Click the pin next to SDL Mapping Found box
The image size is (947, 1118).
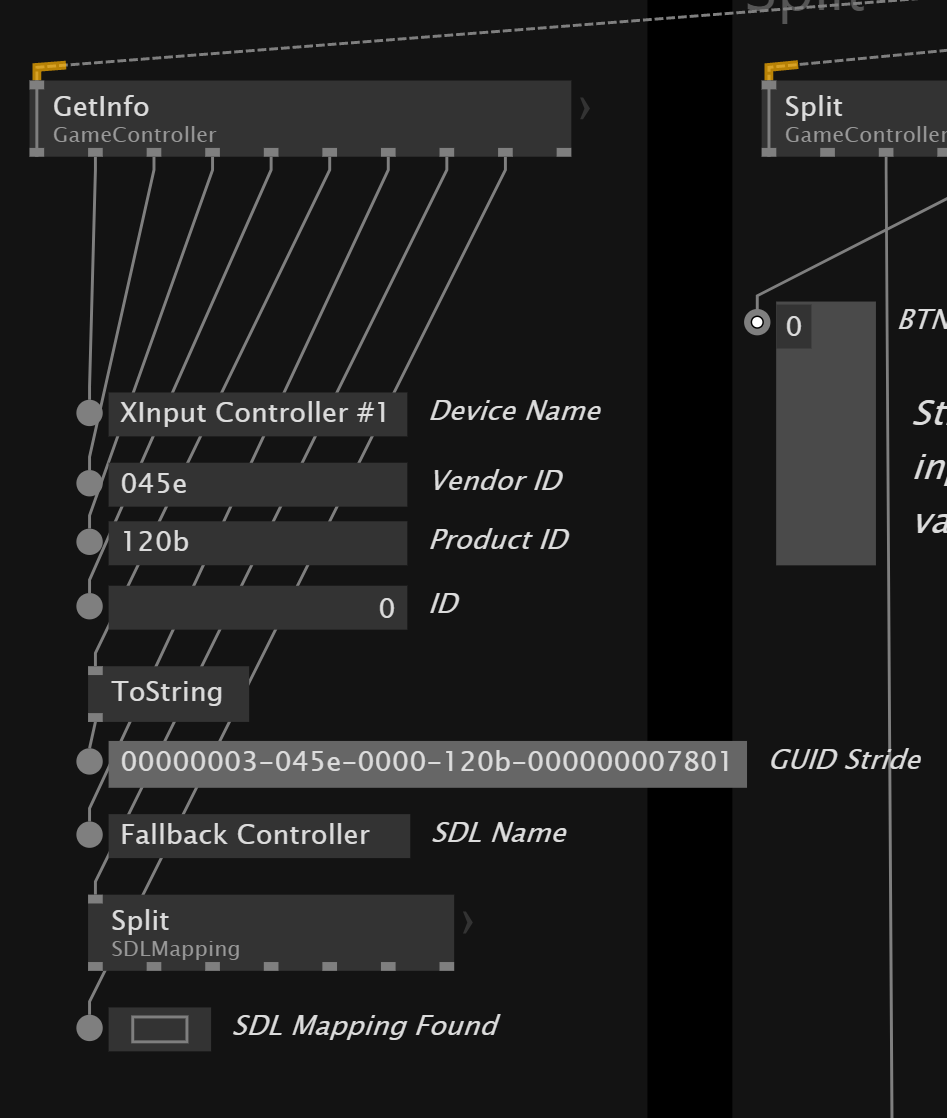[x=89, y=1027]
